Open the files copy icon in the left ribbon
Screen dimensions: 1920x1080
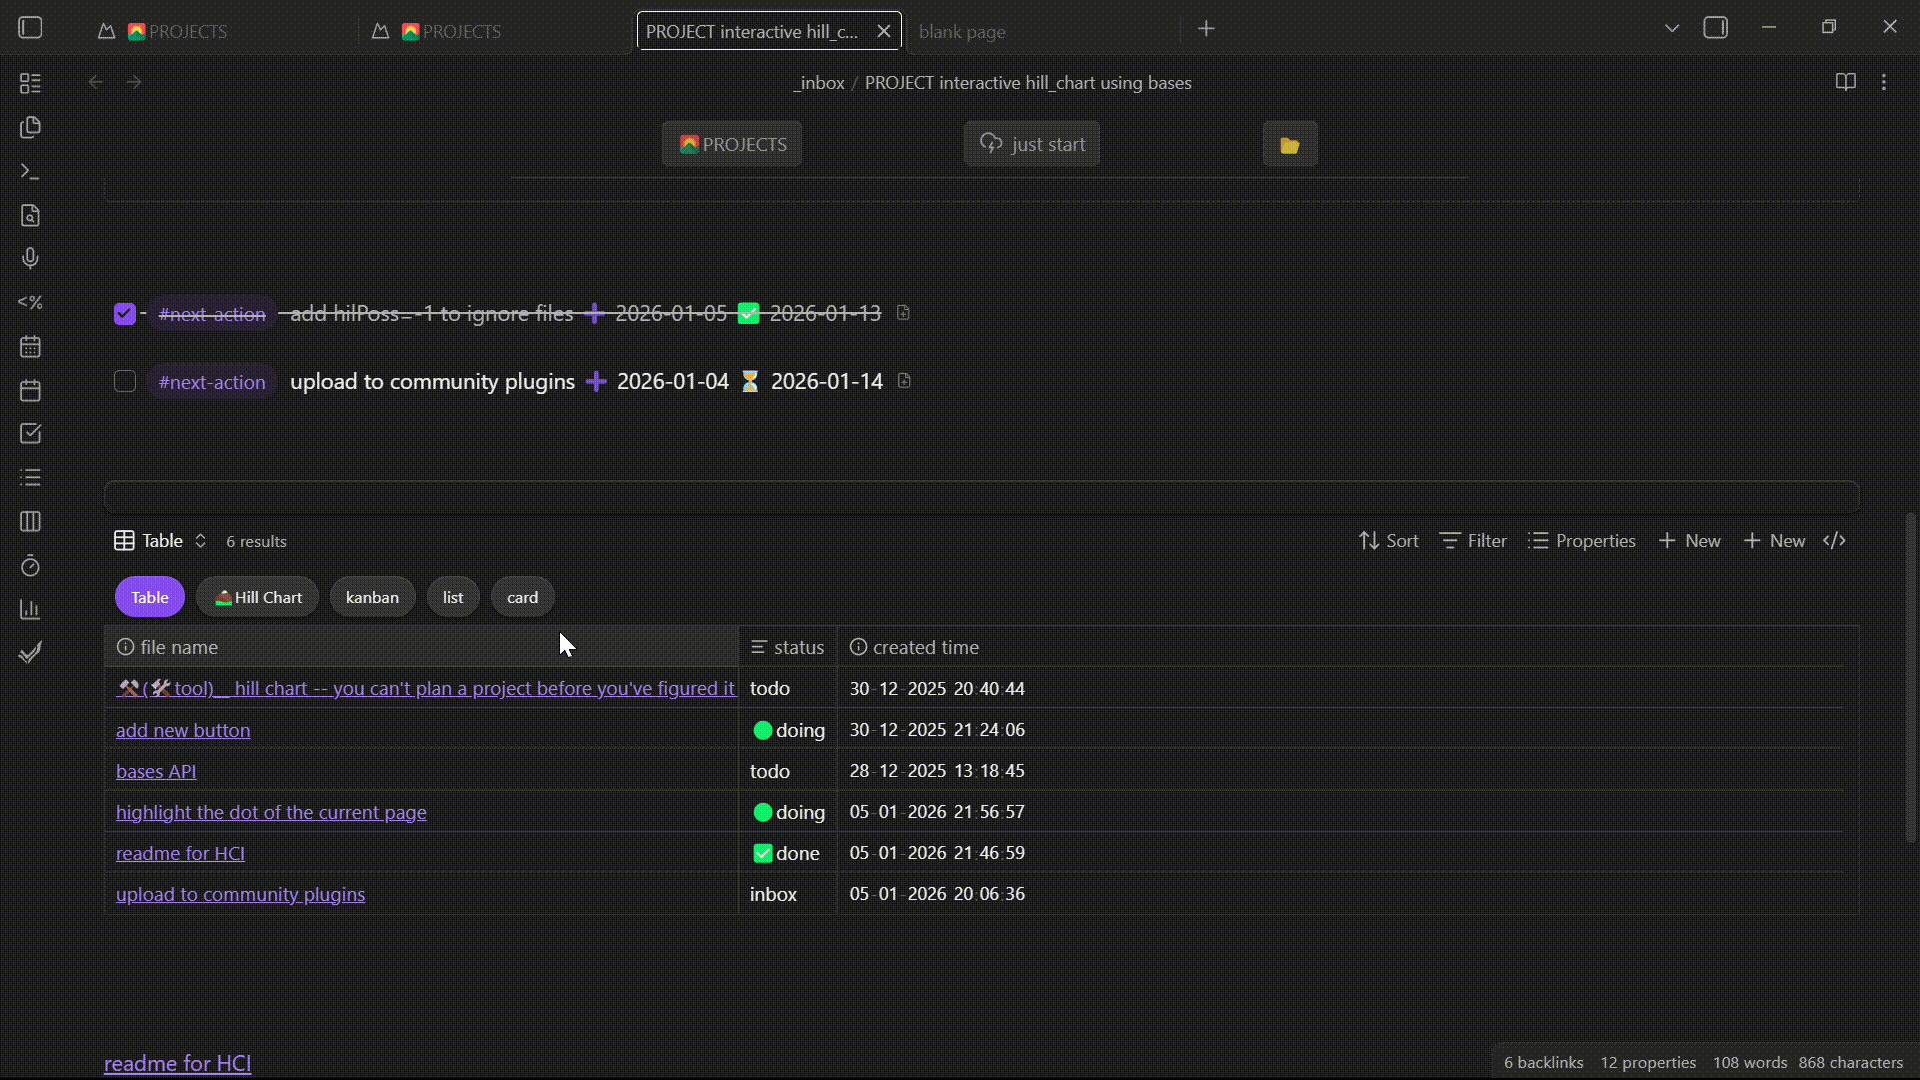[30, 127]
